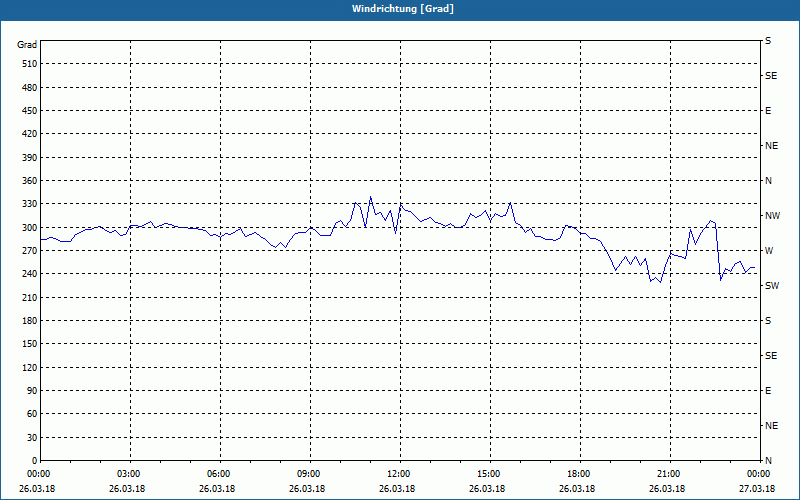
Task: Select the 390 y-axis tick label
Action: pyautogui.click(x=30, y=158)
